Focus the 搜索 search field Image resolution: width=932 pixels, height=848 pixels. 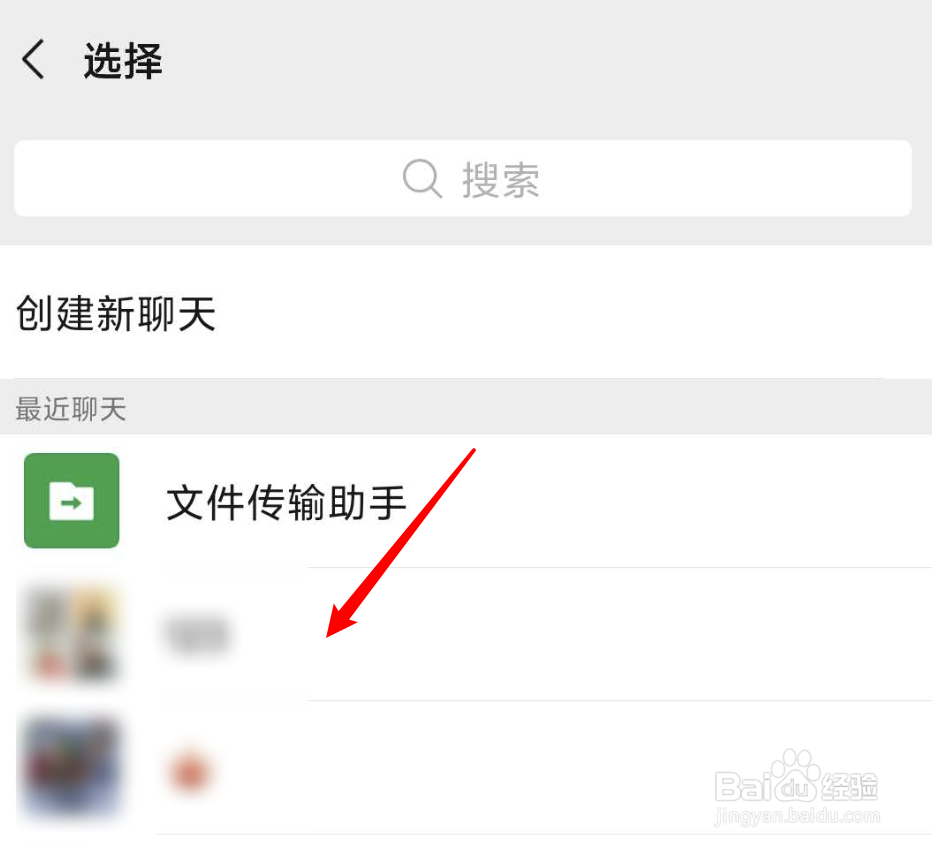pos(463,178)
